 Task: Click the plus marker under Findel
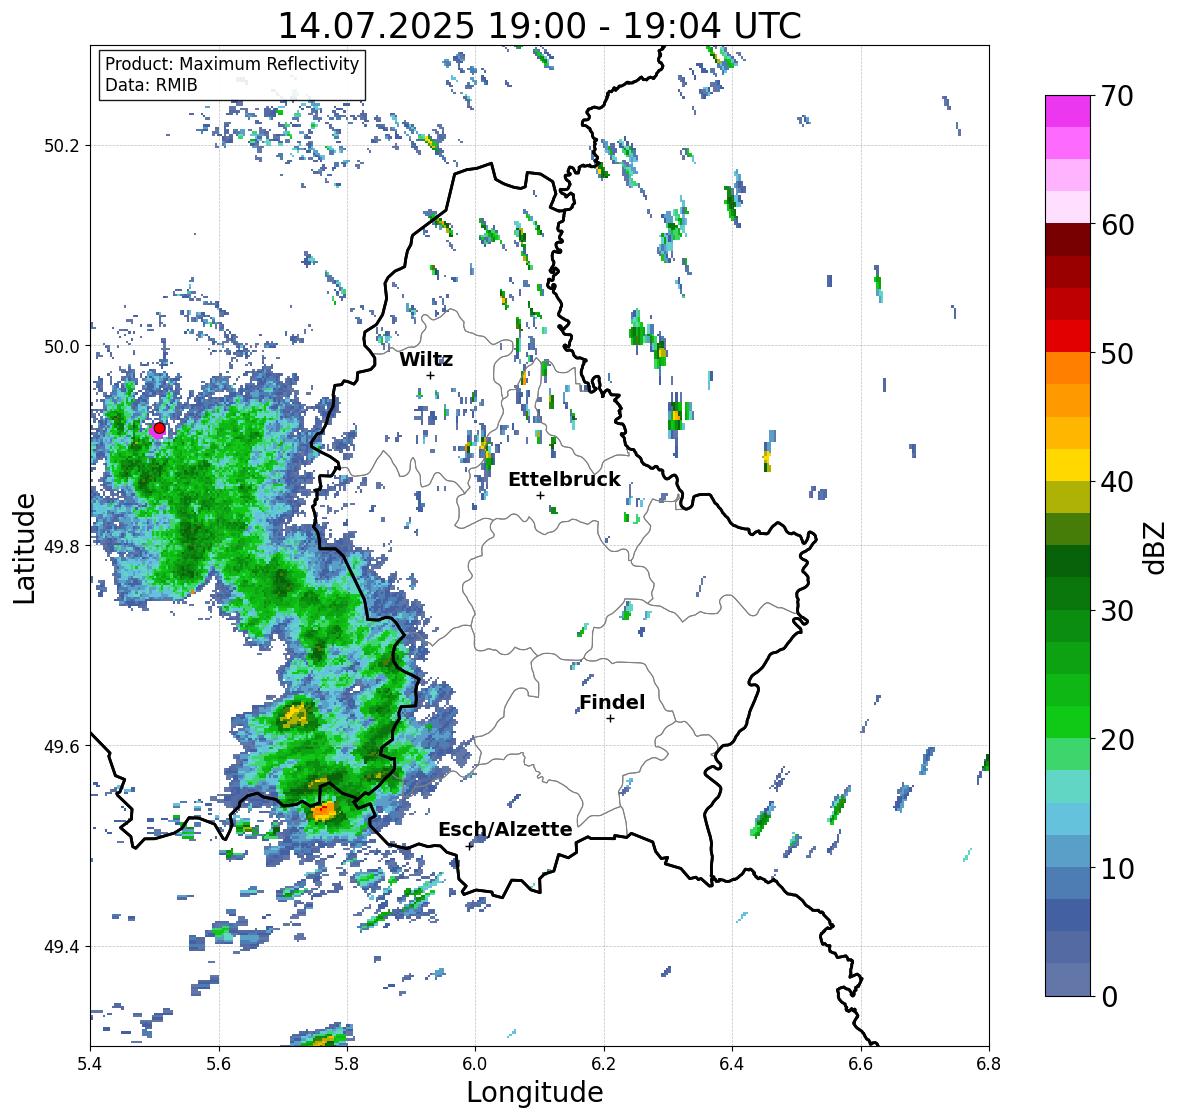(611, 719)
